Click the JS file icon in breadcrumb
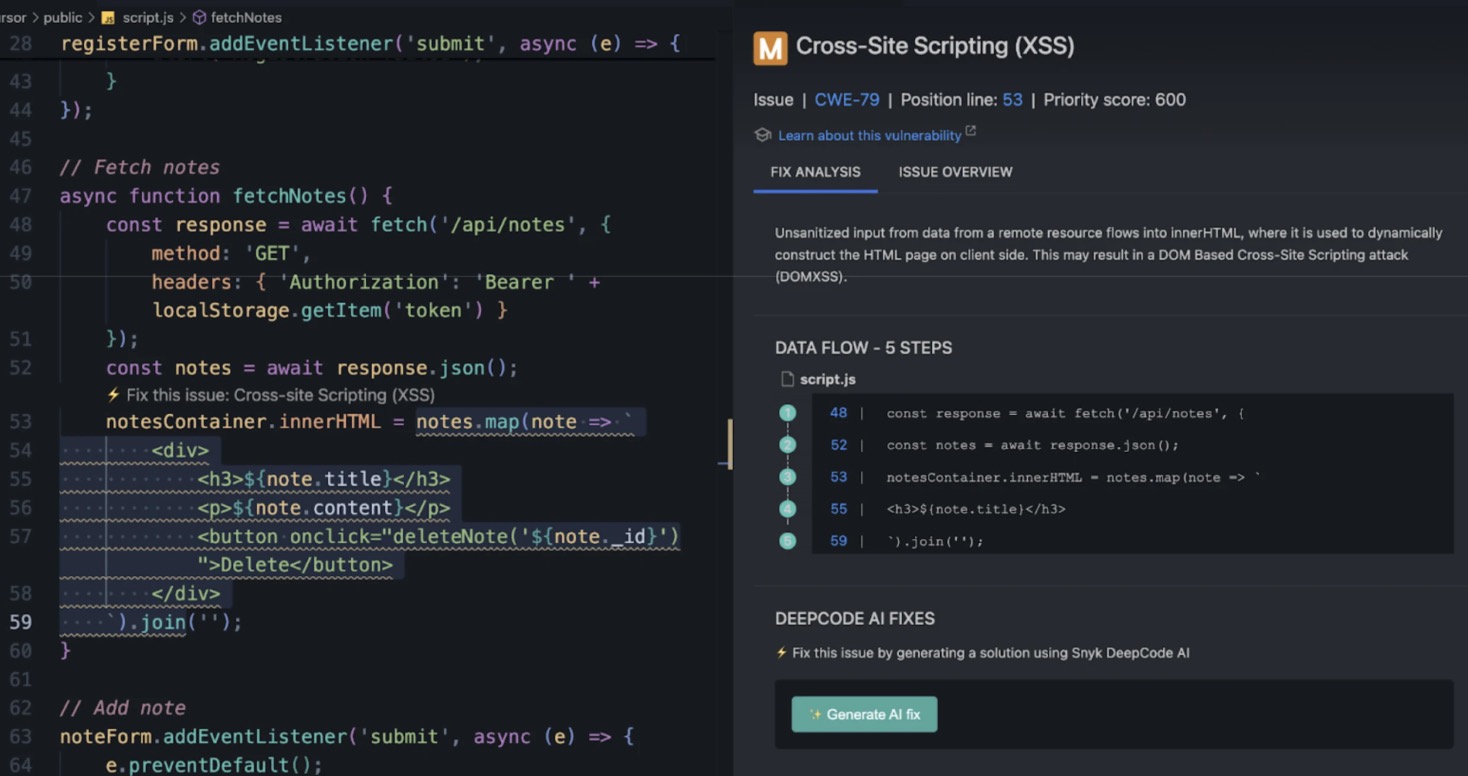This screenshot has width=1468, height=776. 108,17
